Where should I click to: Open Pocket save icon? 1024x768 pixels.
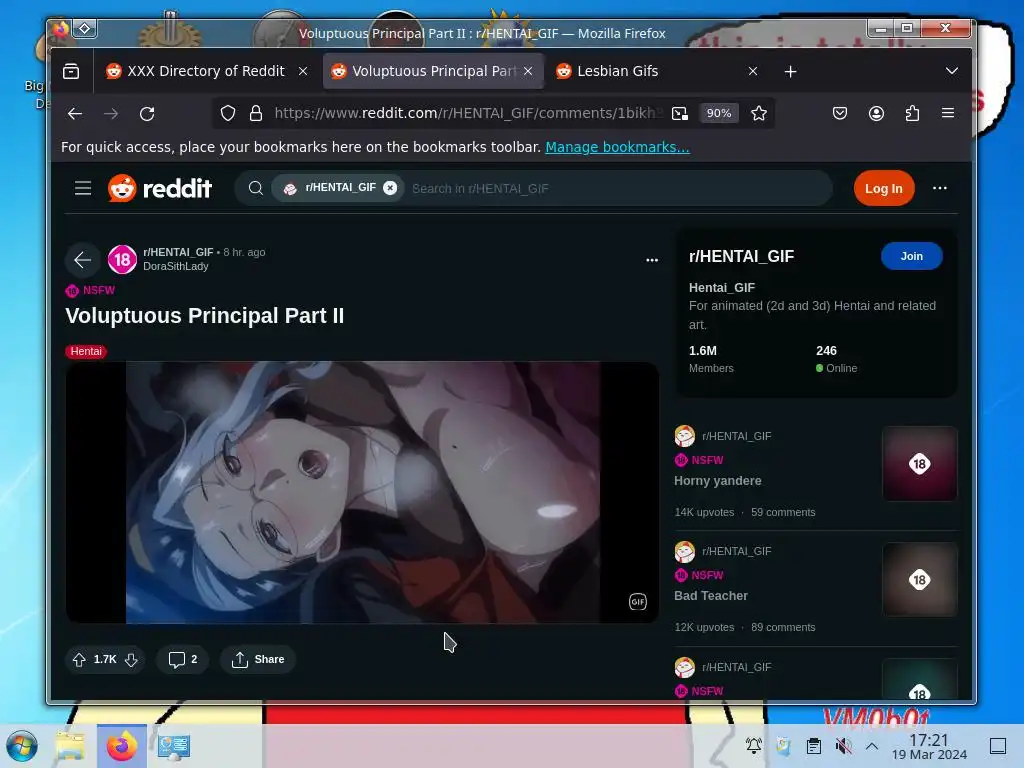840,114
